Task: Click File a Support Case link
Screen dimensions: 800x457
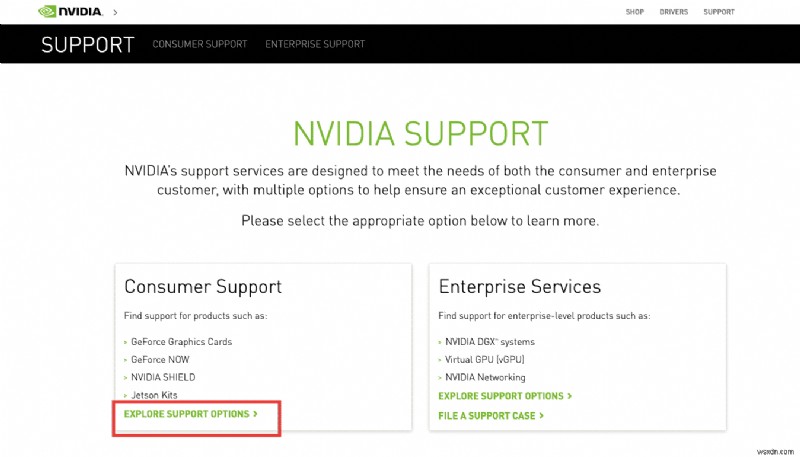Action: (491, 416)
